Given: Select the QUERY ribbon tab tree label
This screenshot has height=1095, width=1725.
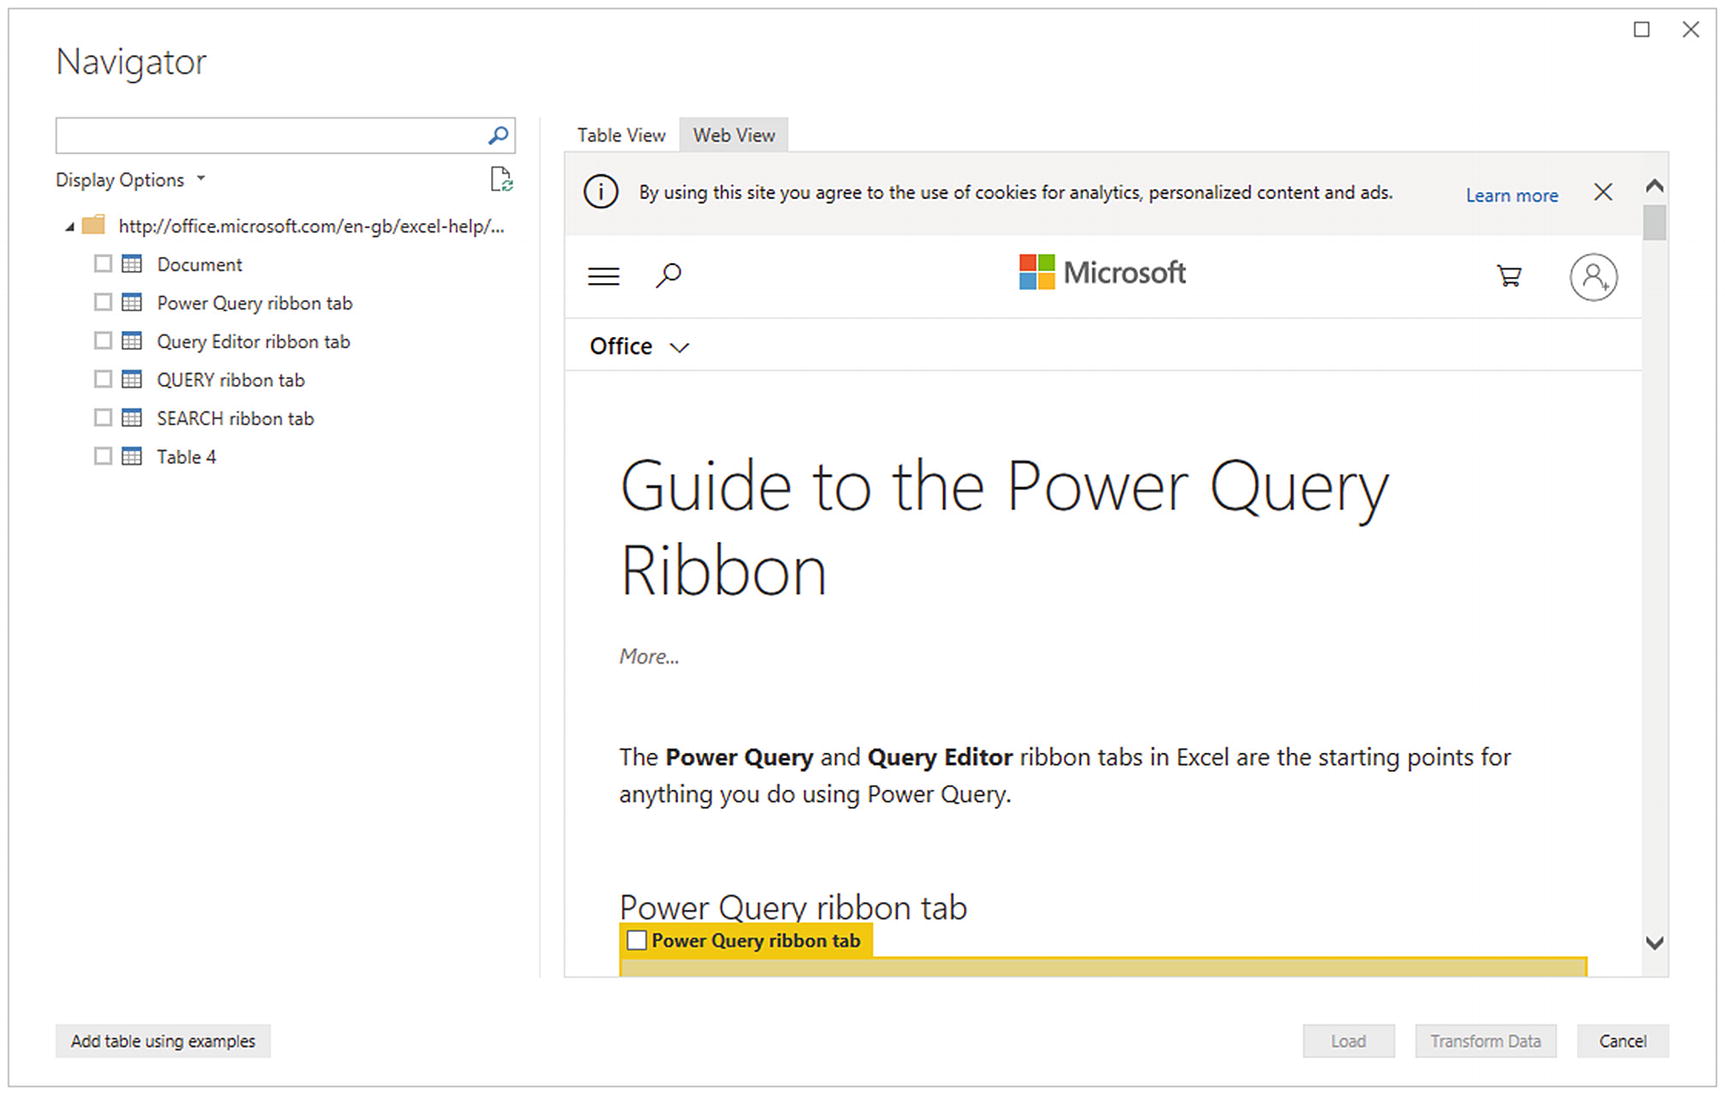Looking at the screenshot, I should pyautogui.click(x=230, y=379).
